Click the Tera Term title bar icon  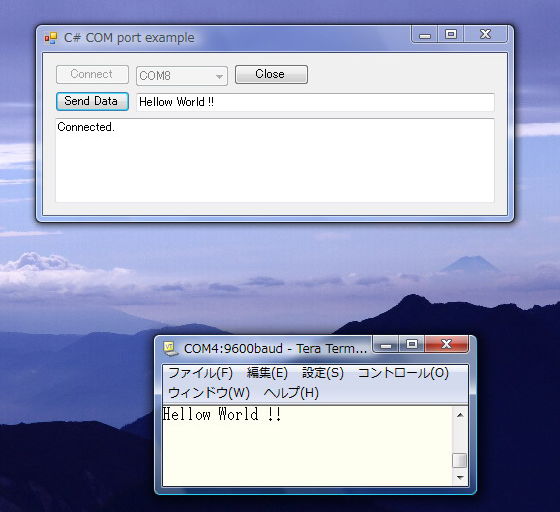click(170, 348)
